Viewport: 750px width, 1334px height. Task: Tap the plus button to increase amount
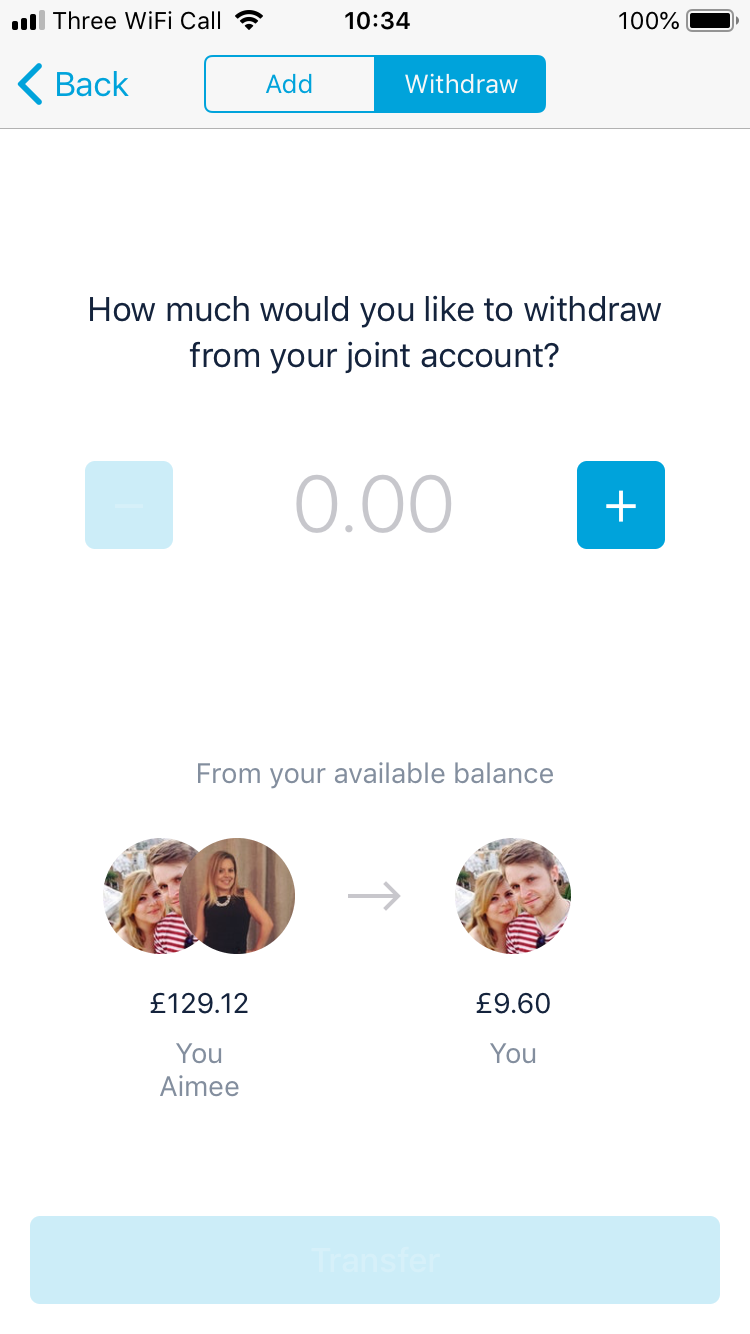tap(621, 505)
